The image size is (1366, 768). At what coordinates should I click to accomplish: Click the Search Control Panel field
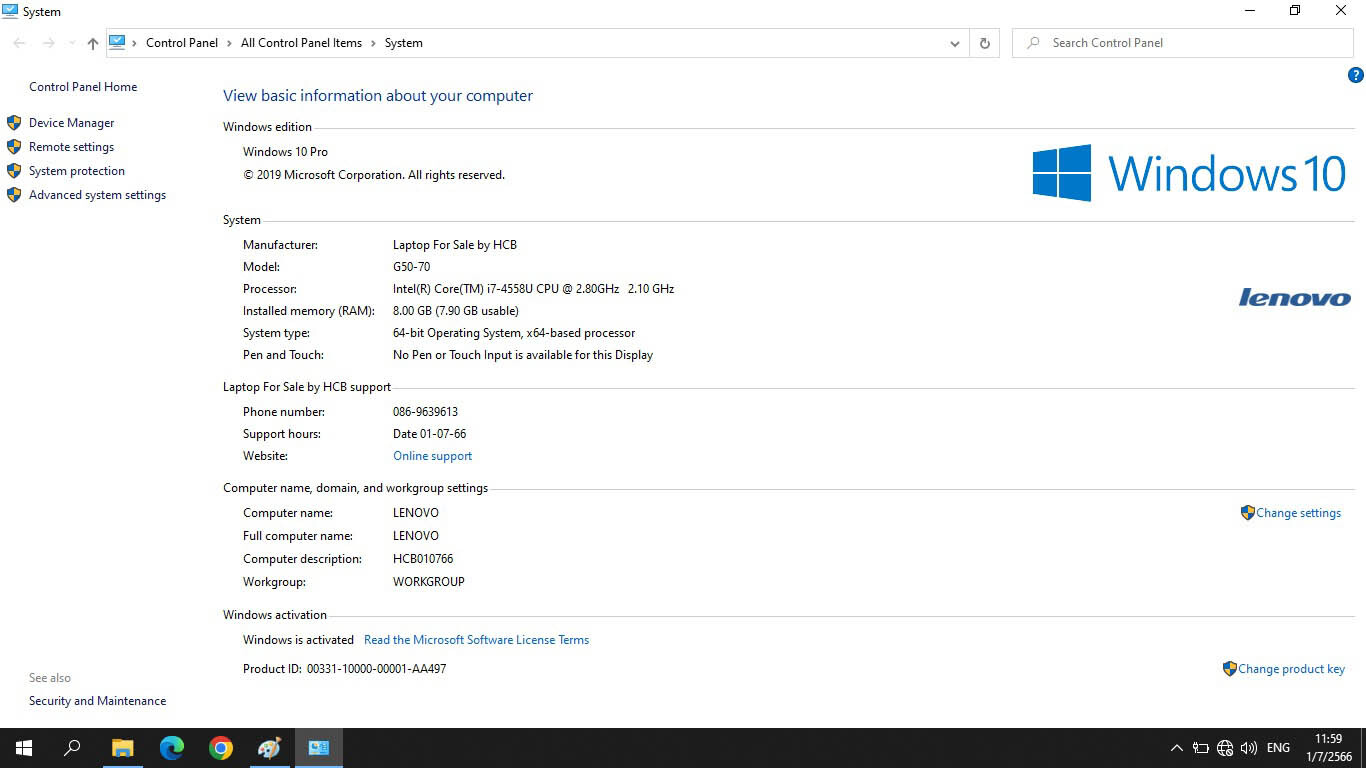(1183, 43)
